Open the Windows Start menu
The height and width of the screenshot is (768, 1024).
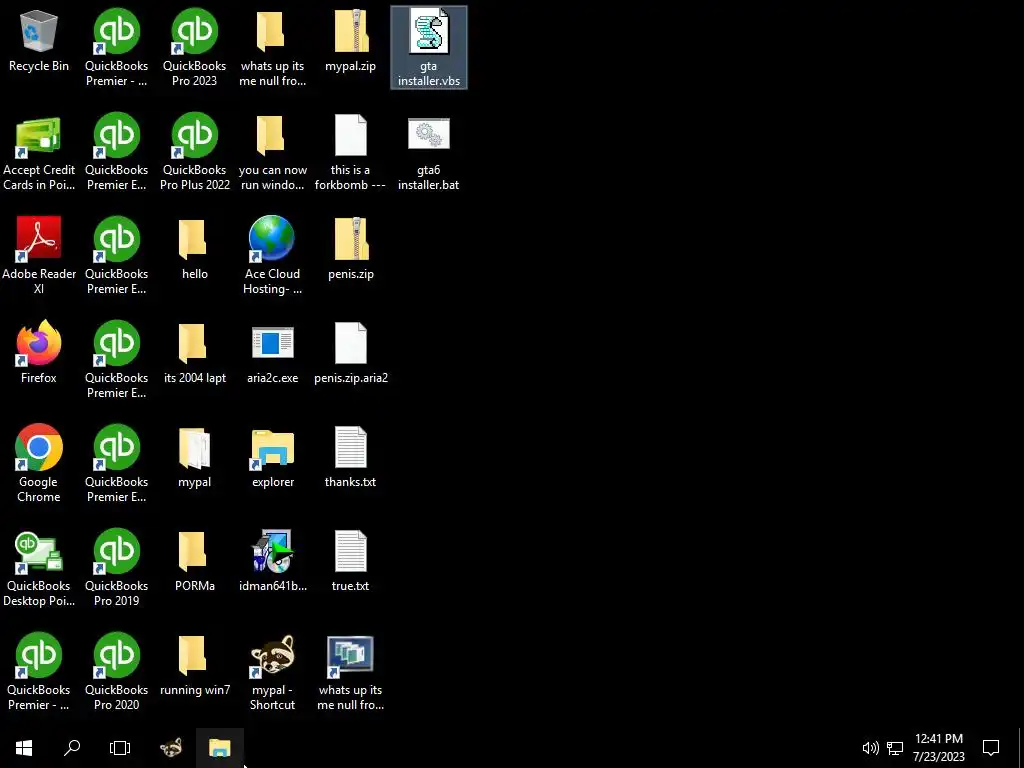[x=24, y=748]
